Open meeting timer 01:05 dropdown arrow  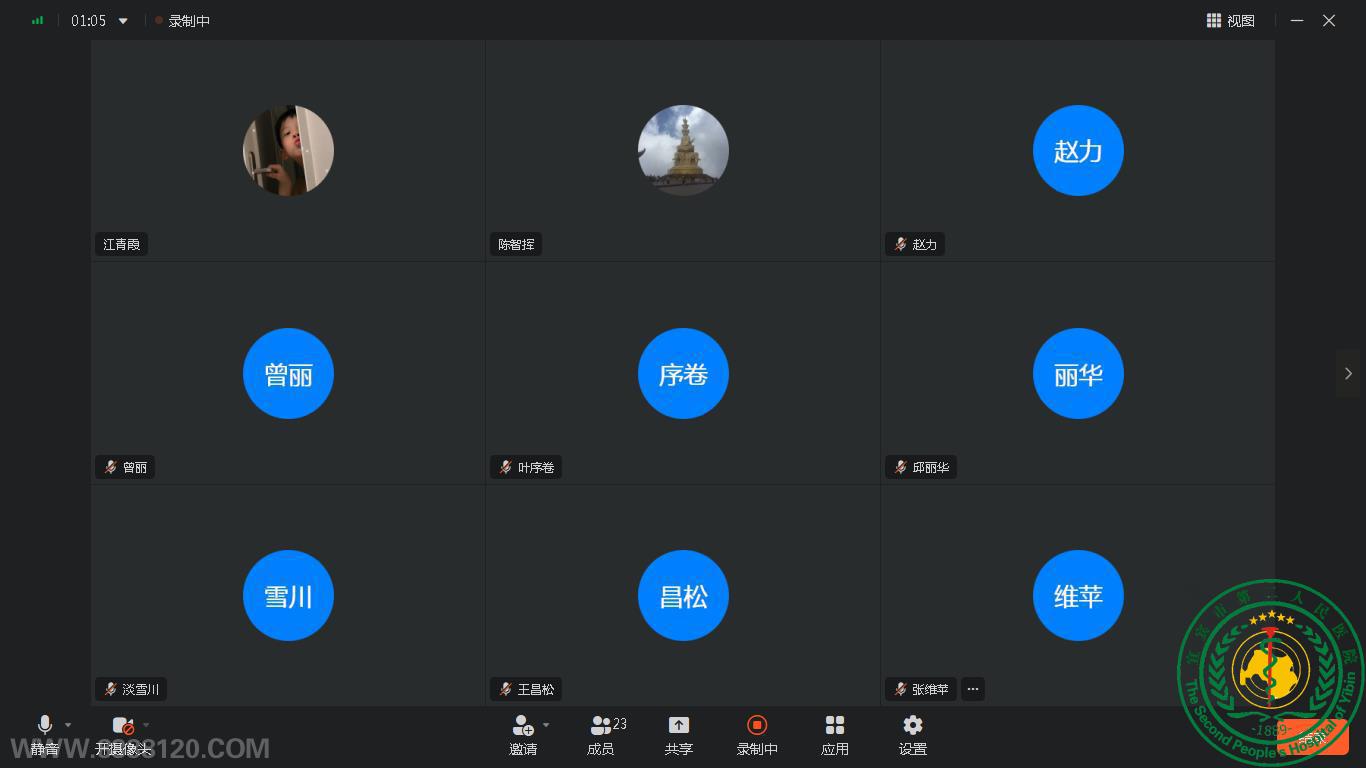click(123, 21)
